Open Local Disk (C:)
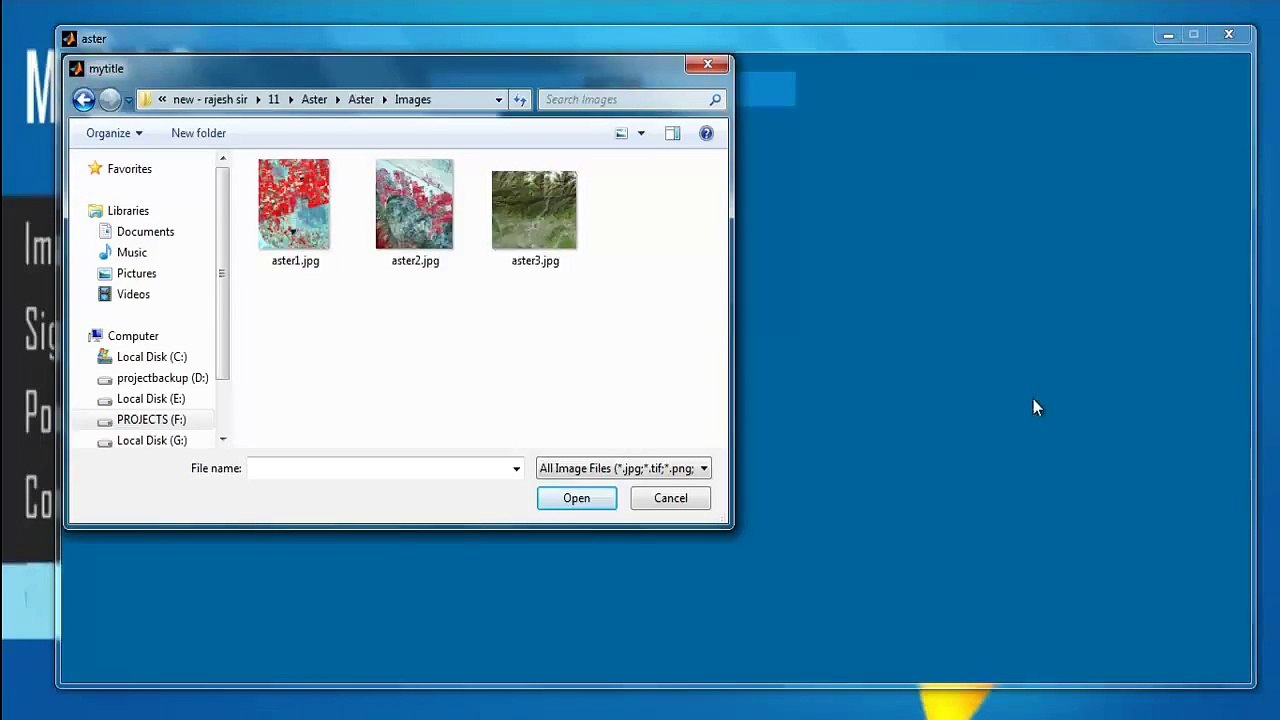This screenshot has width=1280, height=720. (151, 357)
